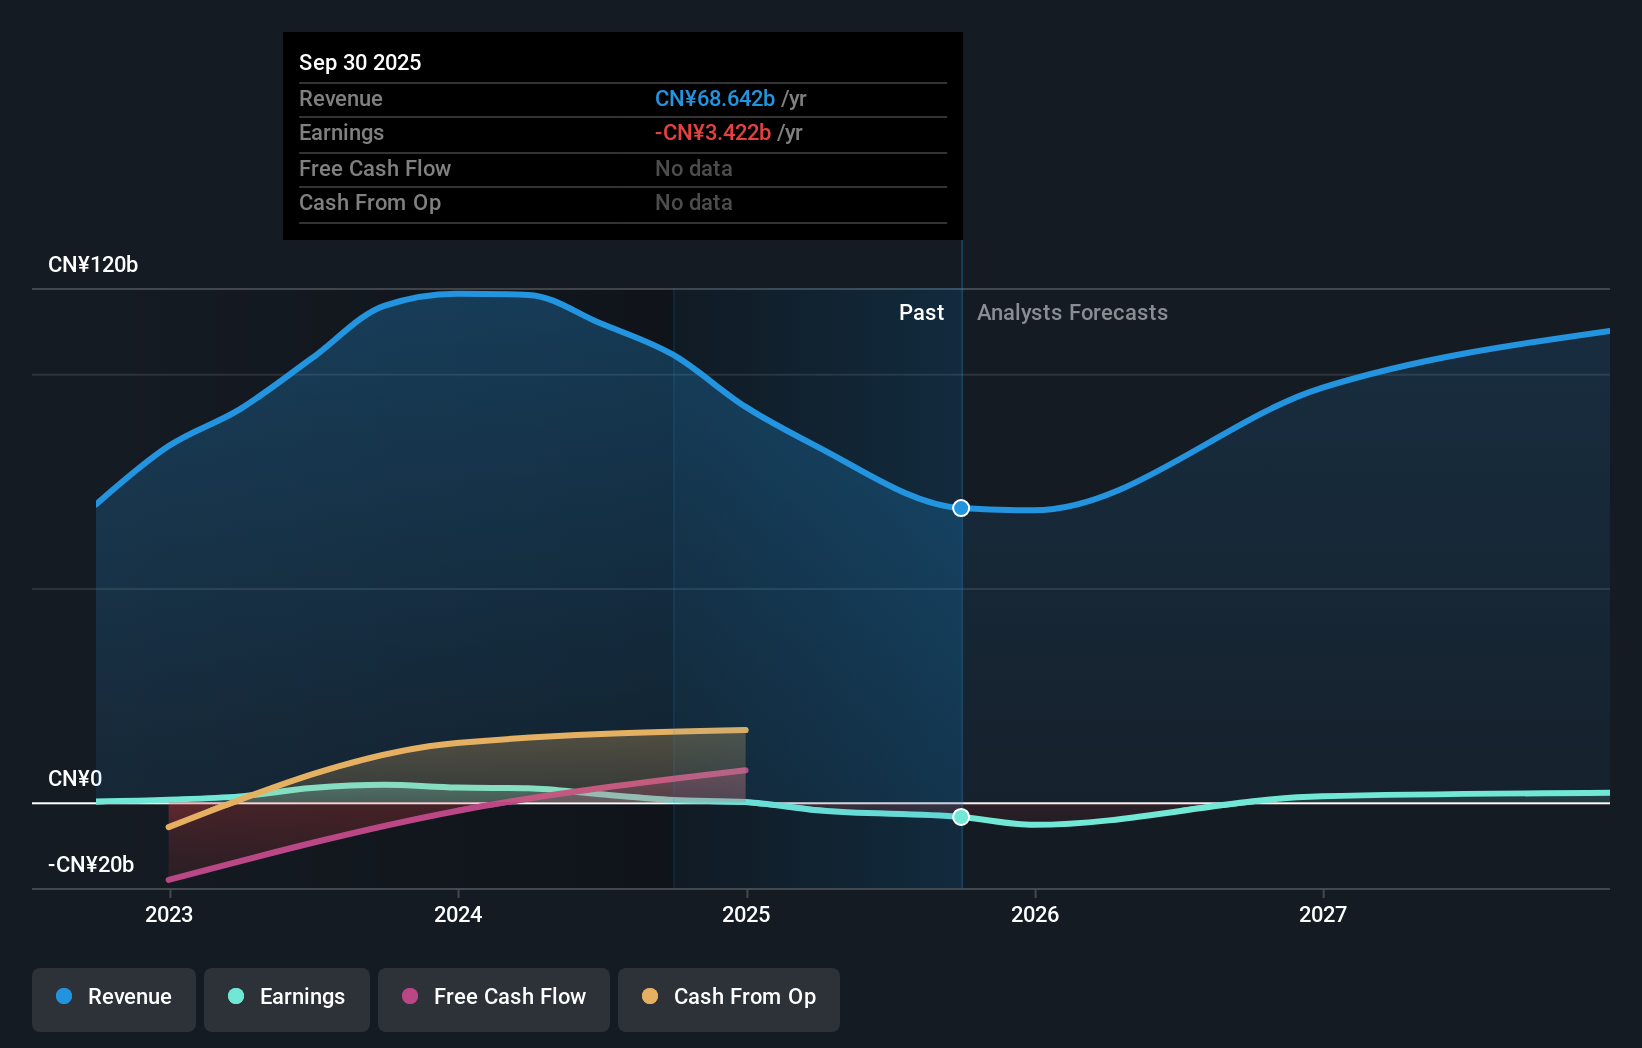The width and height of the screenshot is (1642, 1048).
Task: Click the blue Revenue legend dot
Action: tap(62, 997)
